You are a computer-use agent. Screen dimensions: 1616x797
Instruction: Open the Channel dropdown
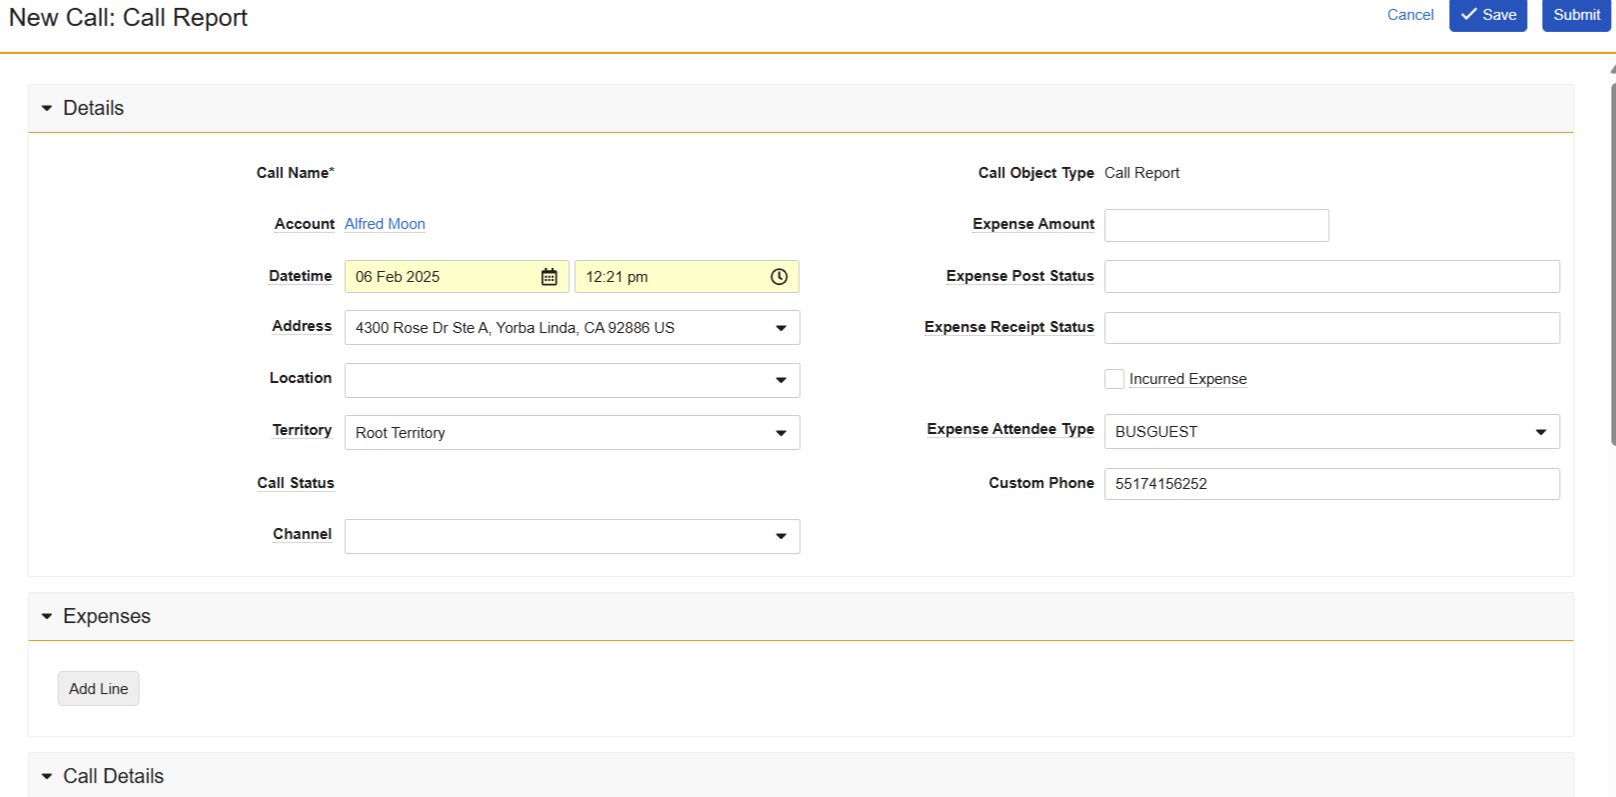(x=780, y=537)
